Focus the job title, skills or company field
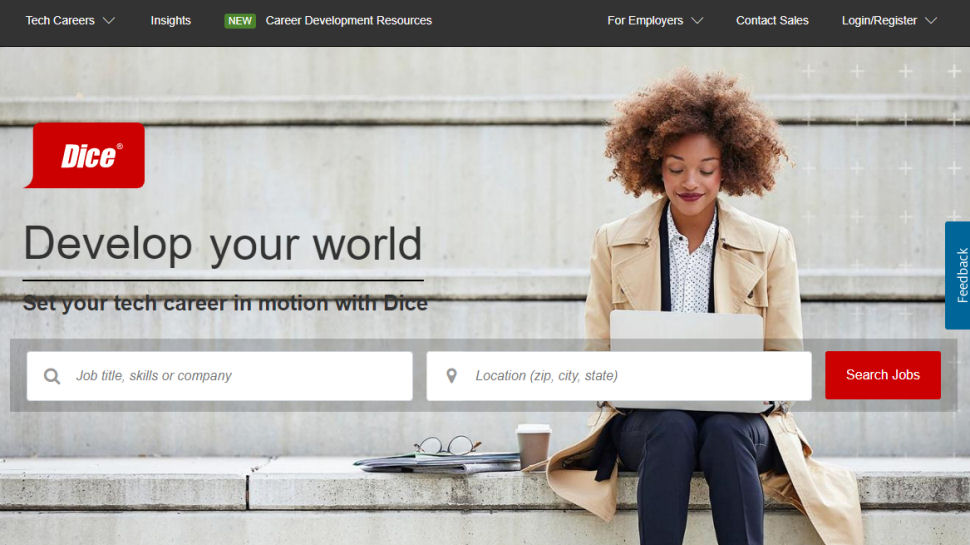 click(x=220, y=376)
